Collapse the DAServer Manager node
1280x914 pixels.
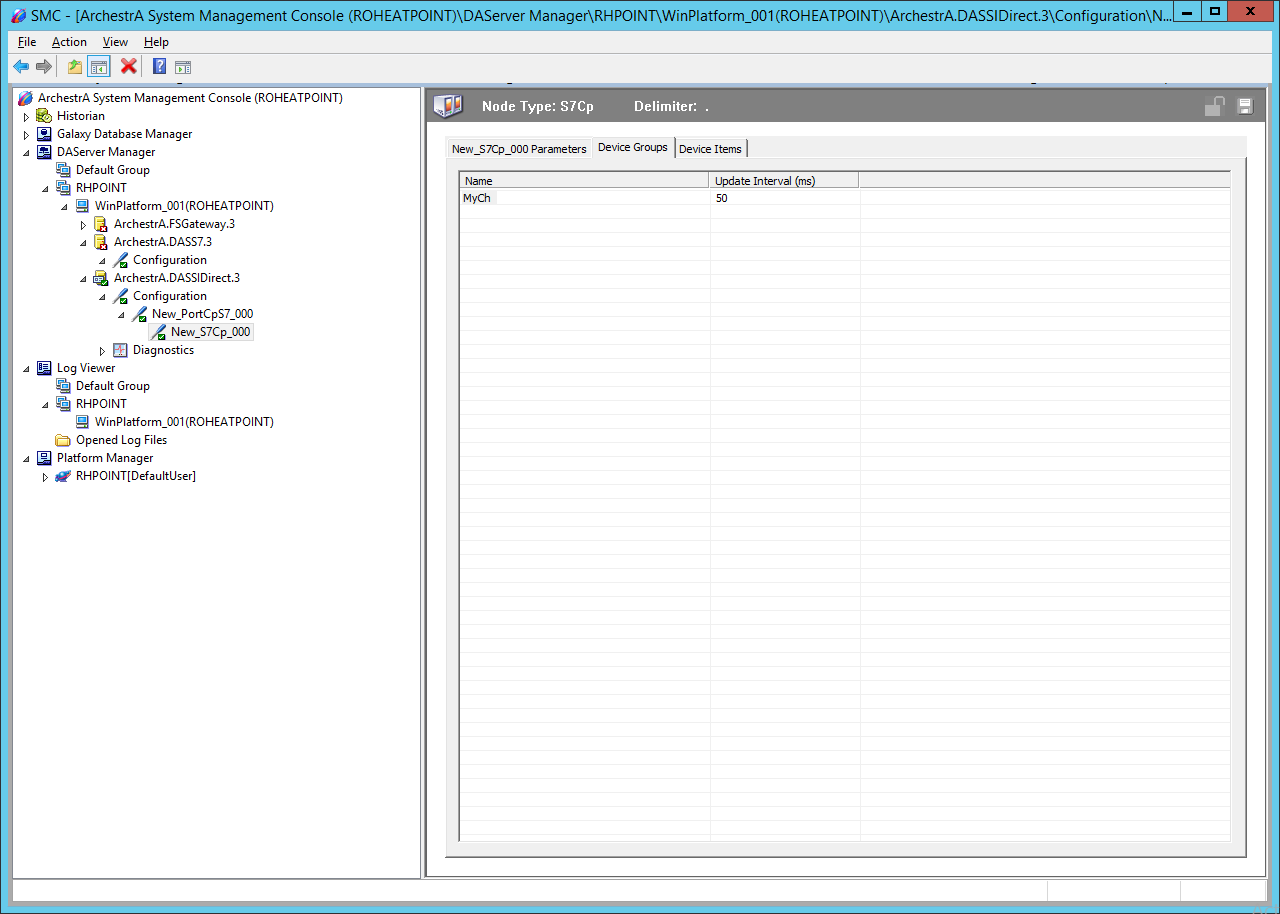tap(27, 153)
